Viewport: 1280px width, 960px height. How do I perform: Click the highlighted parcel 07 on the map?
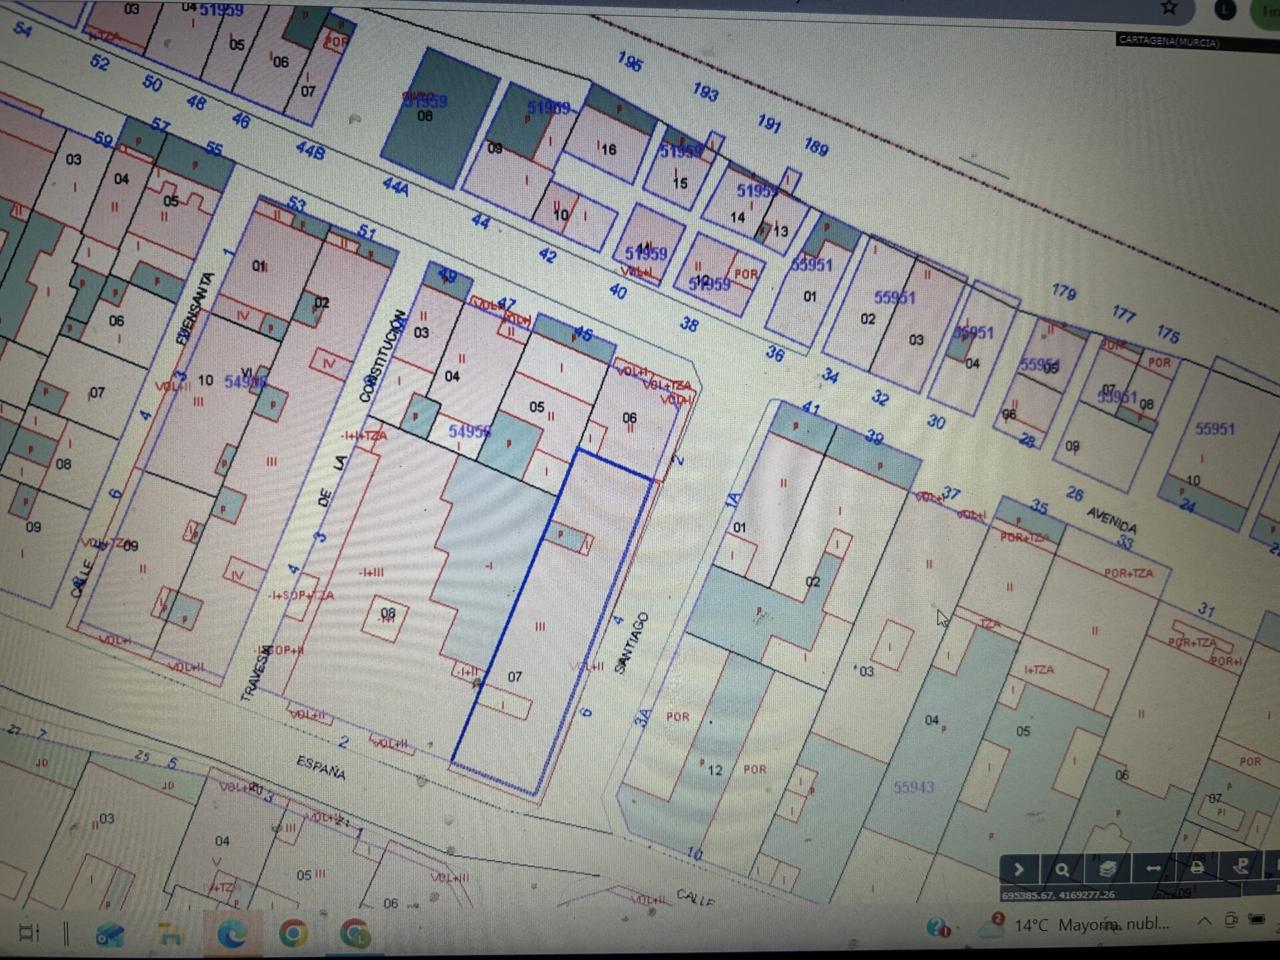(x=514, y=677)
